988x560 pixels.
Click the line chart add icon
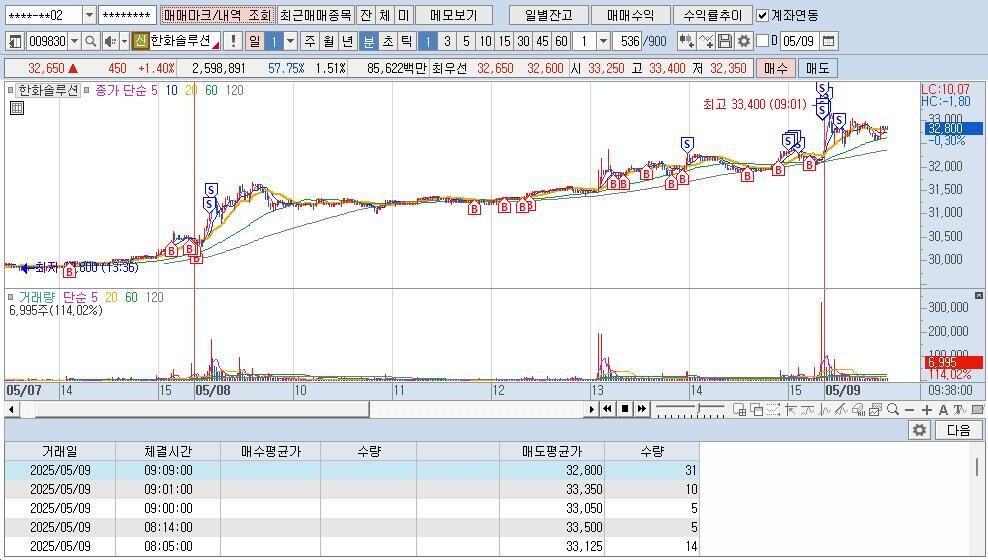(x=706, y=41)
